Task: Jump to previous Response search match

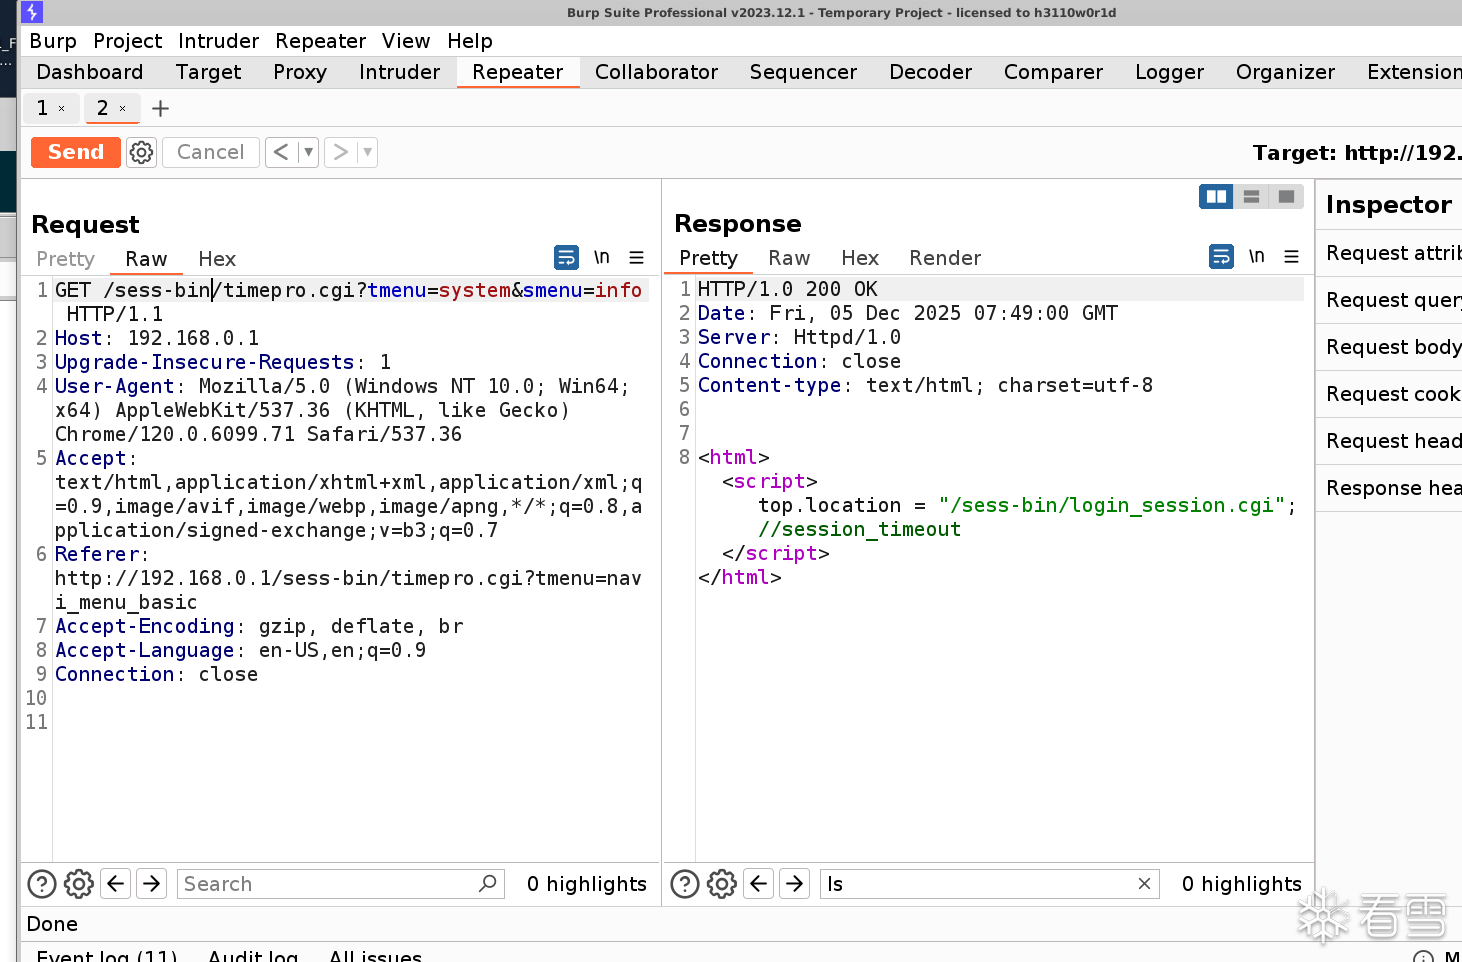Action: [x=759, y=884]
